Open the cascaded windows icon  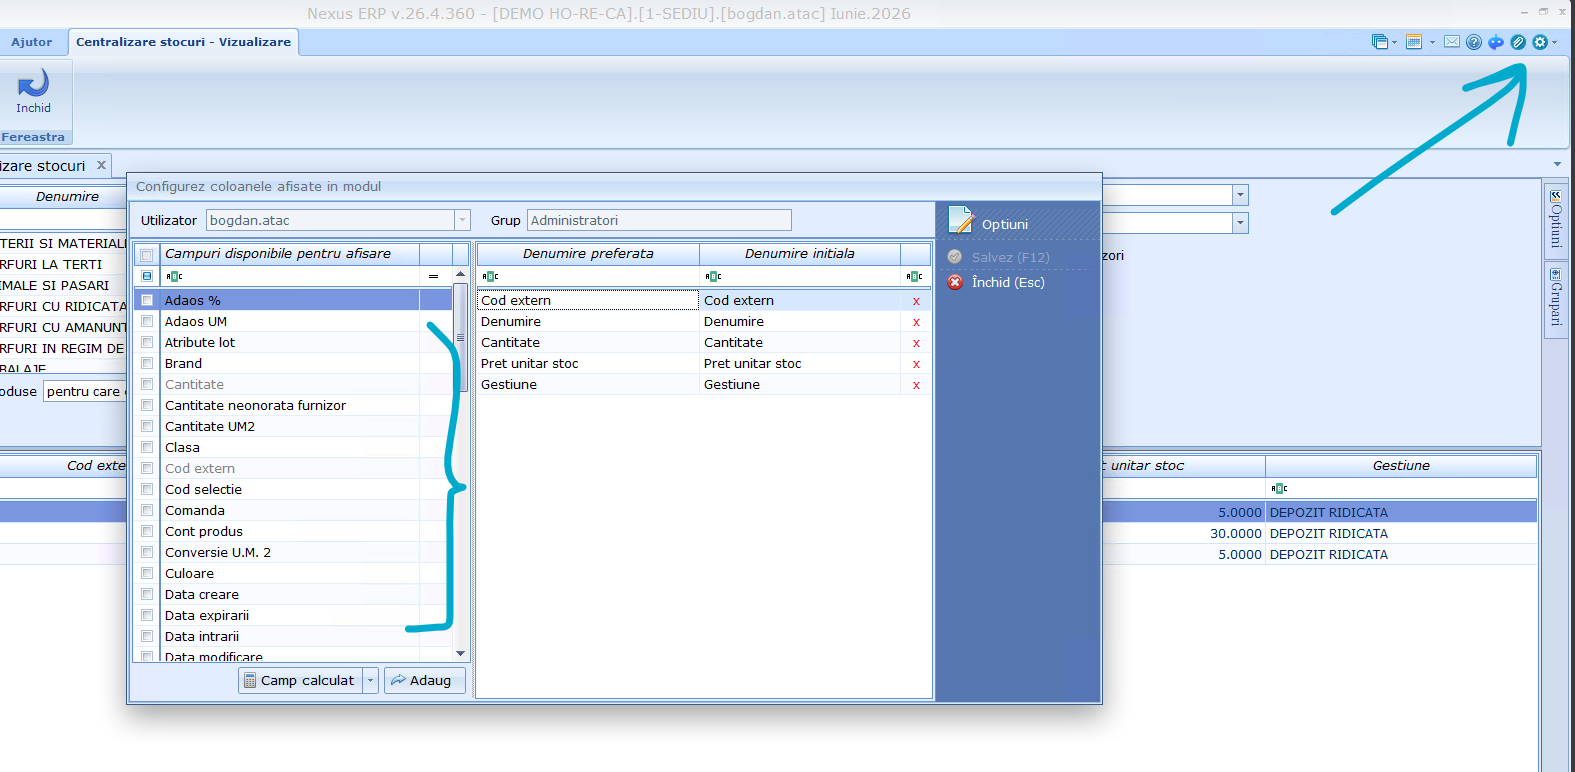(x=1380, y=42)
